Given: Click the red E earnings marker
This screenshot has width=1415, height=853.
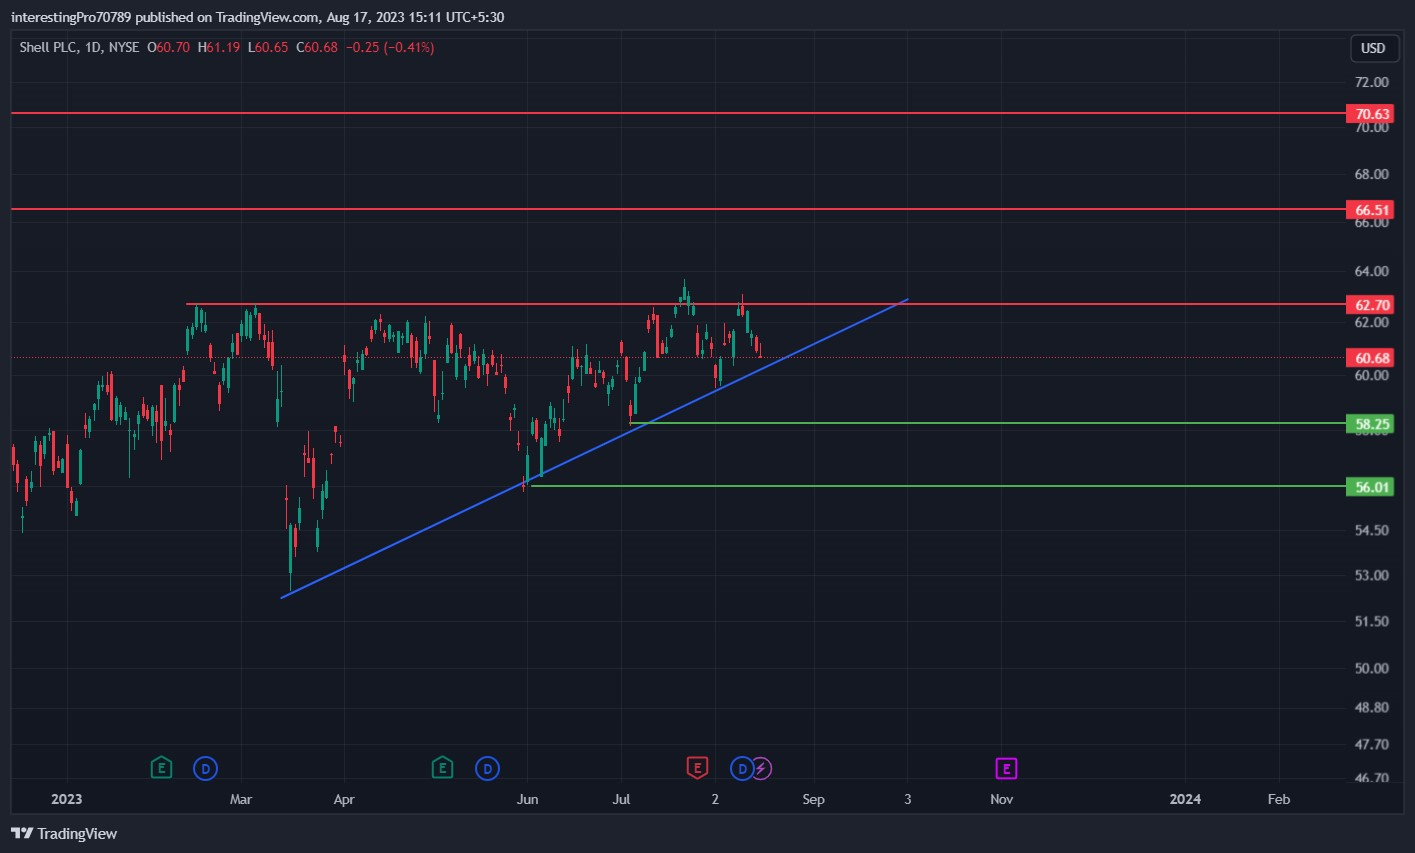Looking at the screenshot, I should [697, 768].
